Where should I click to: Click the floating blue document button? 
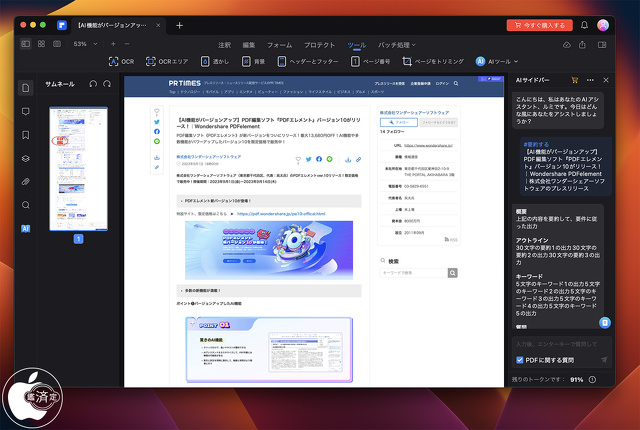pos(604,323)
